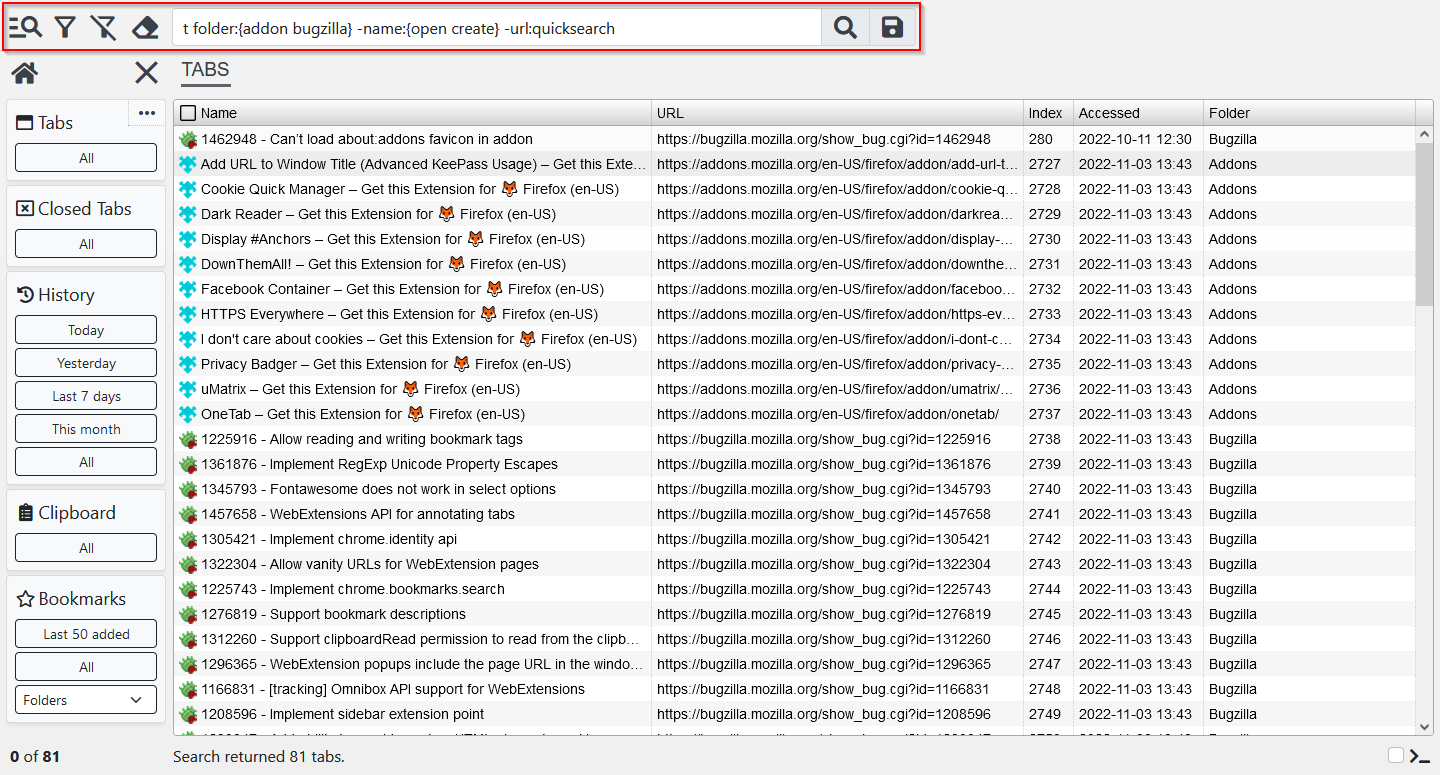
Task: Show All under Clipboard
Action: tap(86, 548)
